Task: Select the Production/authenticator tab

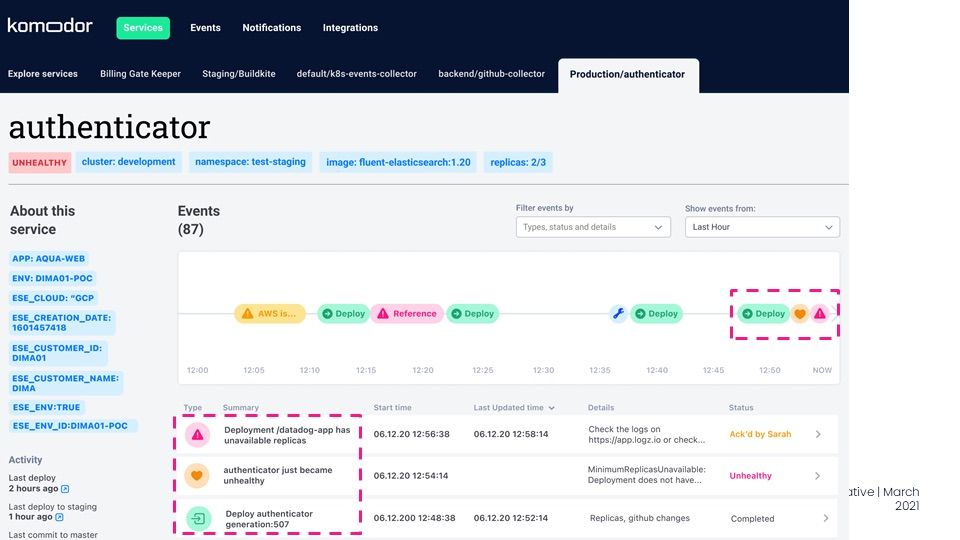Action: point(628,75)
